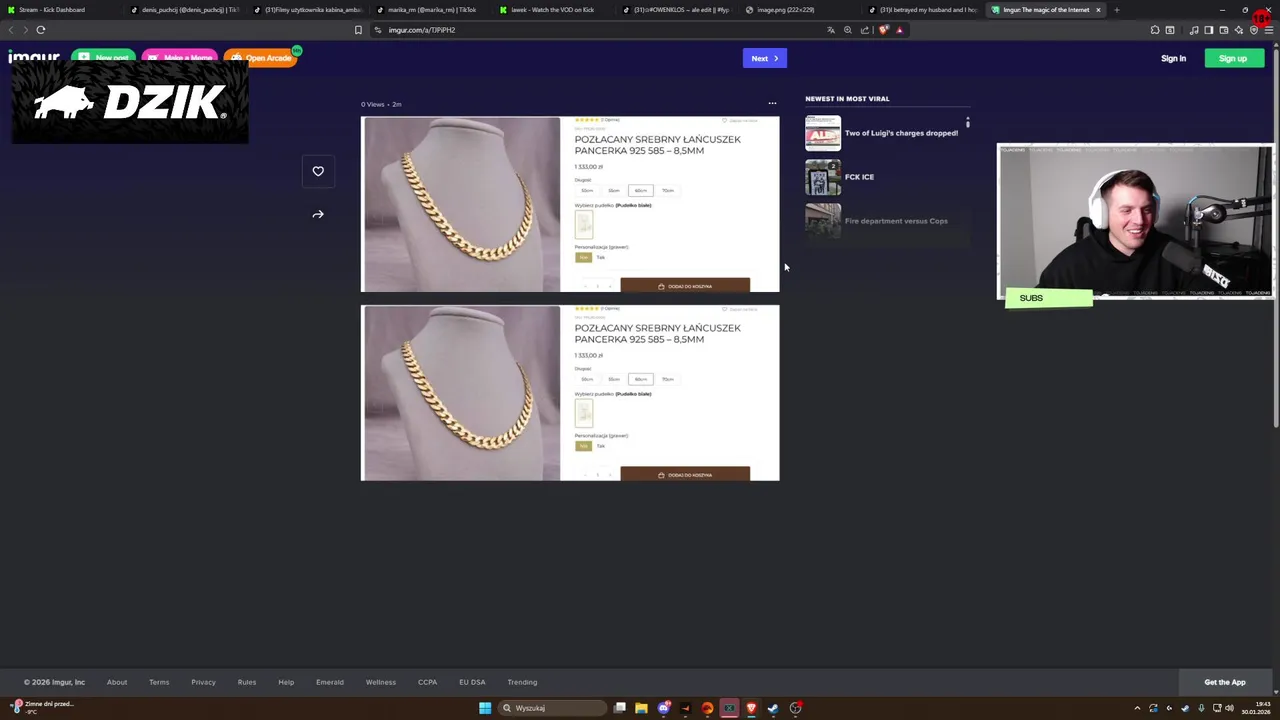Click the Wellness footer link
This screenshot has width=1280, height=720.
[x=381, y=682]
